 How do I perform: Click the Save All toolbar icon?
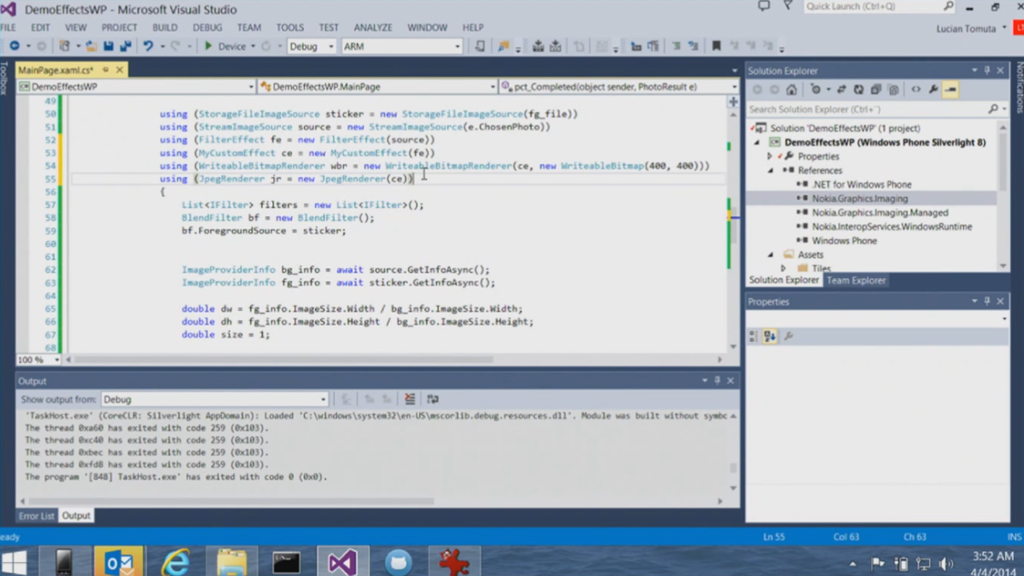[x=125, y=46]
